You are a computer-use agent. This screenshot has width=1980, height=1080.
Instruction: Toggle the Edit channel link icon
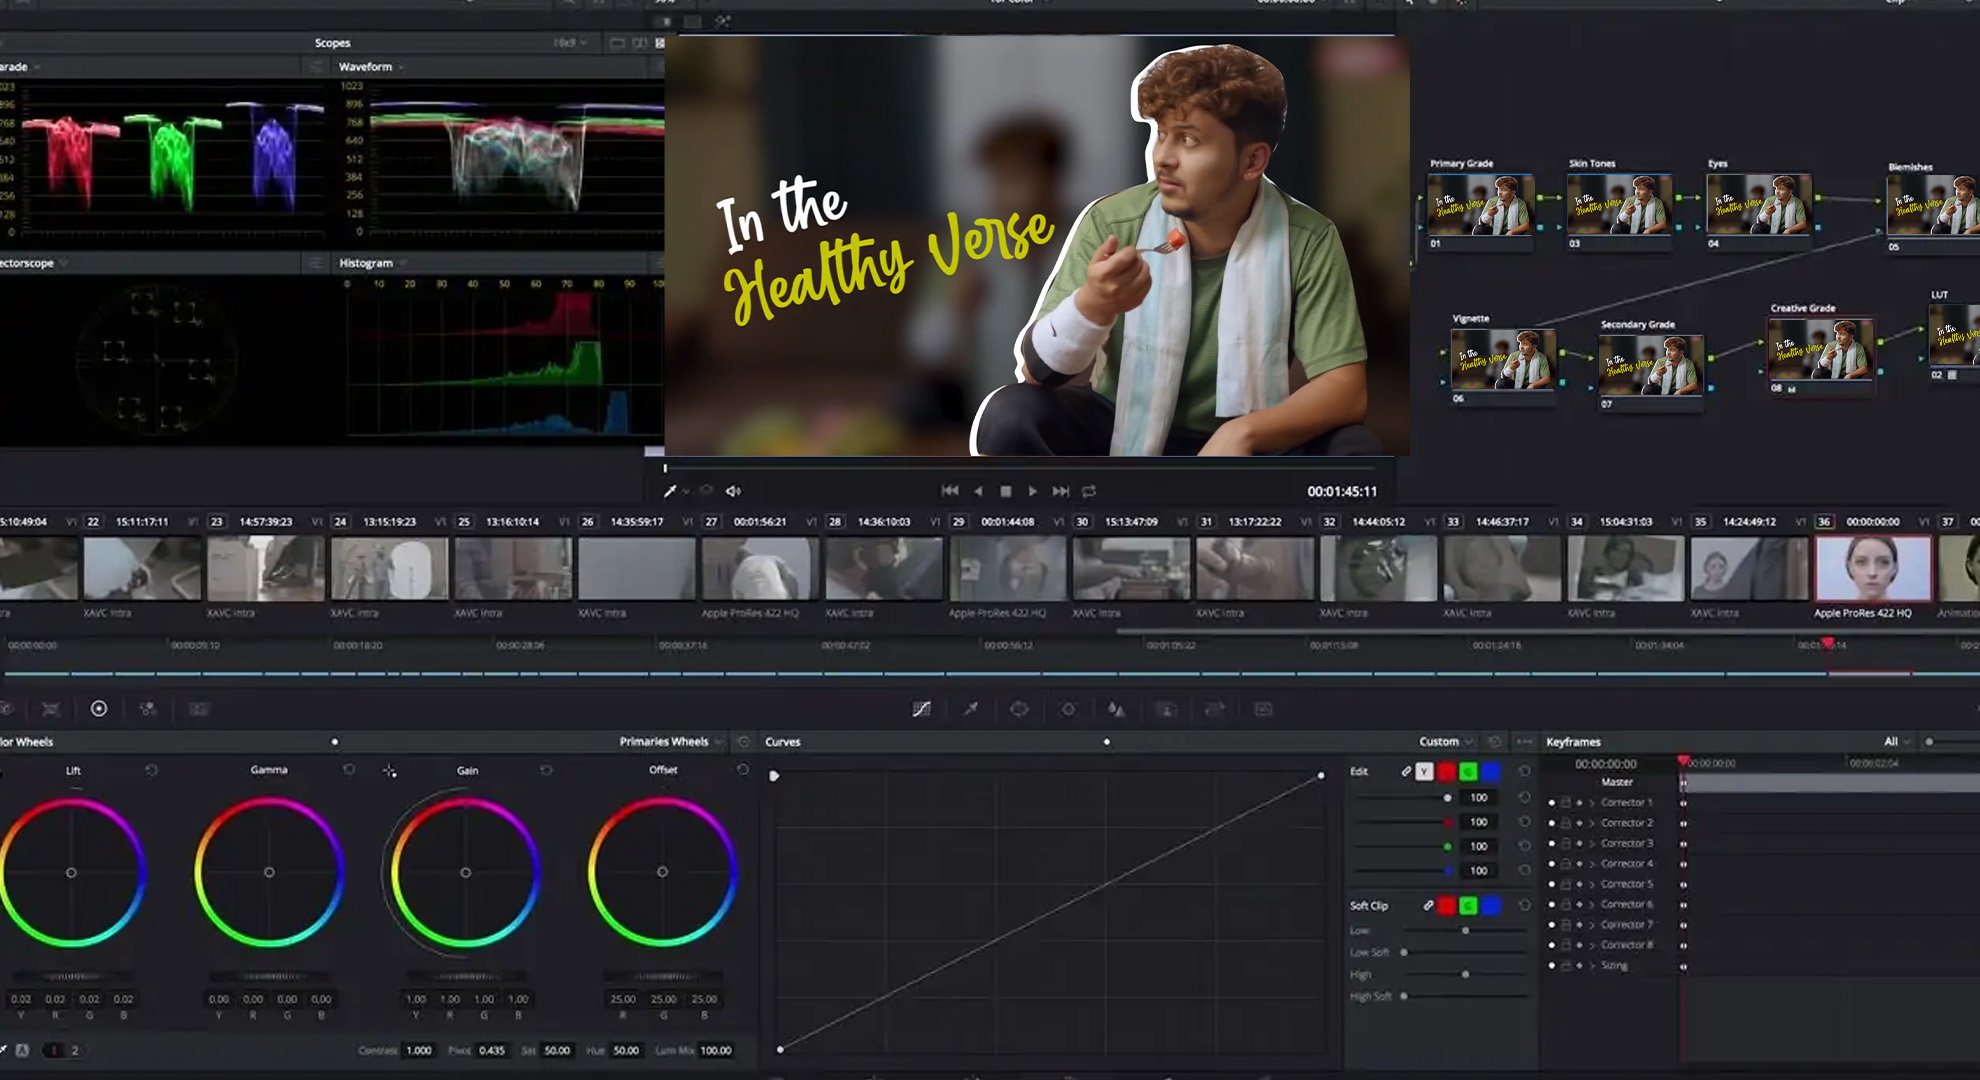[1406, 771]
